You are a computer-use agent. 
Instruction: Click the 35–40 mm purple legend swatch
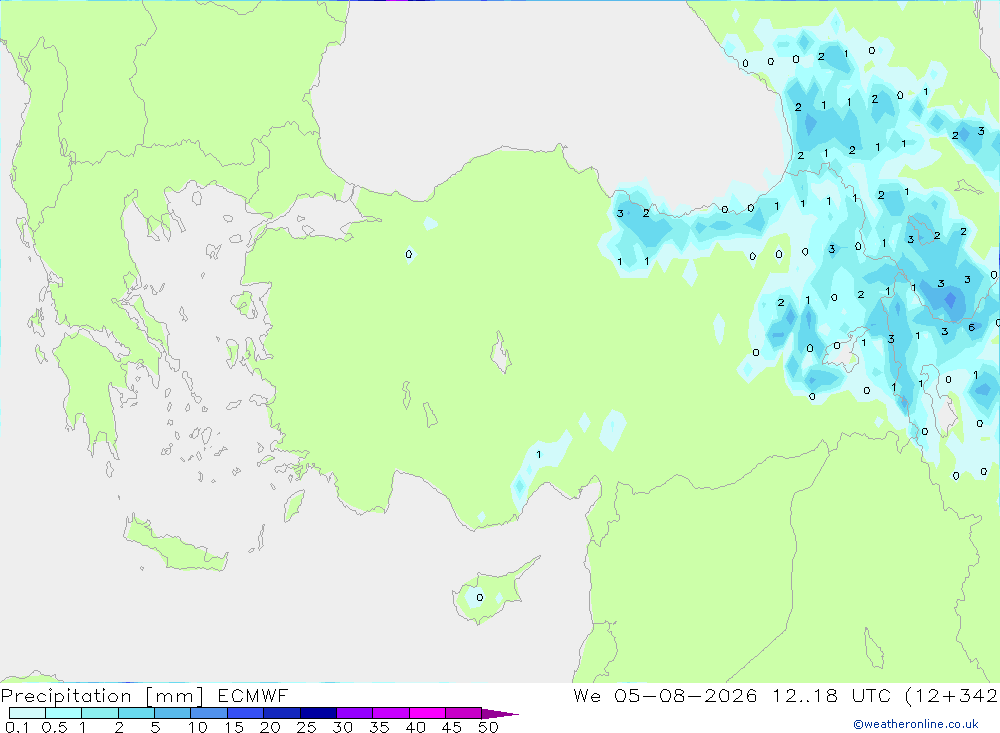tap(391, 713)
